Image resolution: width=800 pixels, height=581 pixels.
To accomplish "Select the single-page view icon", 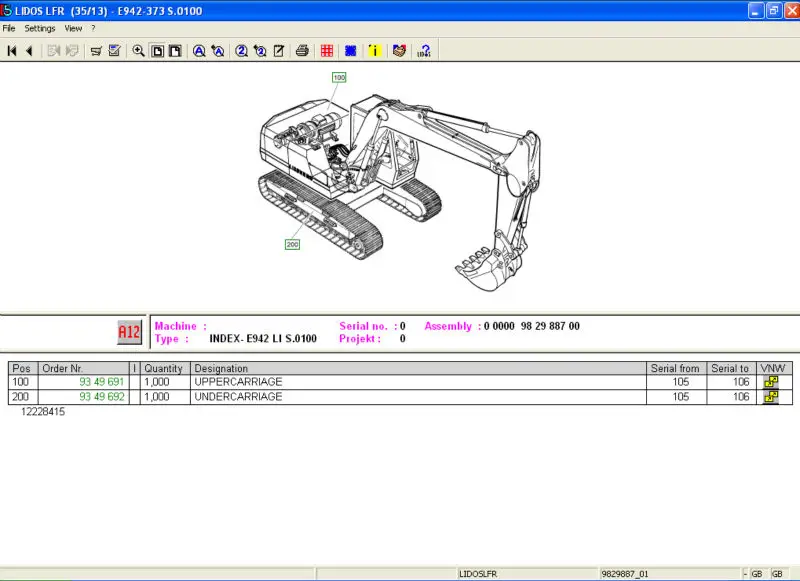I will click(x=158, y=51).
